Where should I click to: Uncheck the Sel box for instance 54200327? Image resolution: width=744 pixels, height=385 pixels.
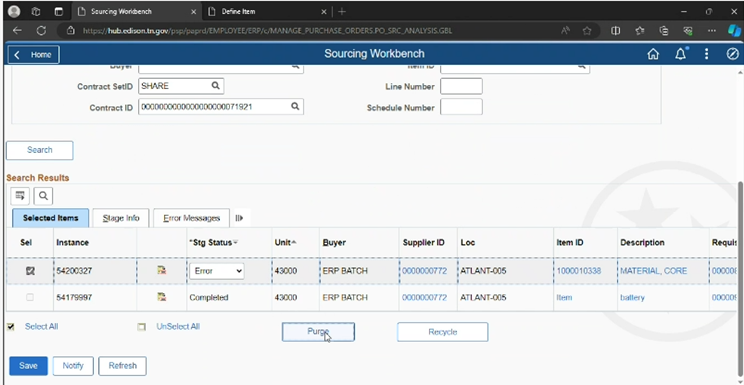point(30,271)
